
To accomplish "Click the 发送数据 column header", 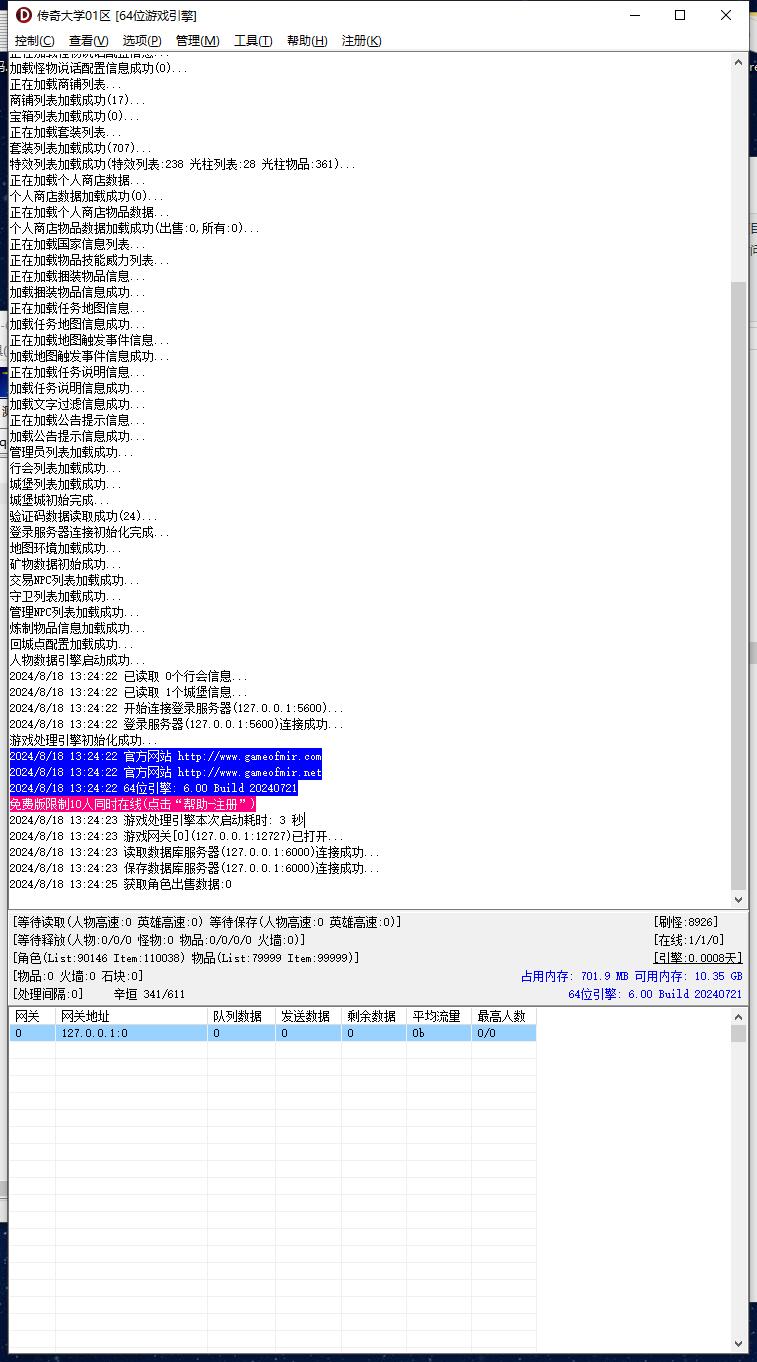I will 308,1016.
